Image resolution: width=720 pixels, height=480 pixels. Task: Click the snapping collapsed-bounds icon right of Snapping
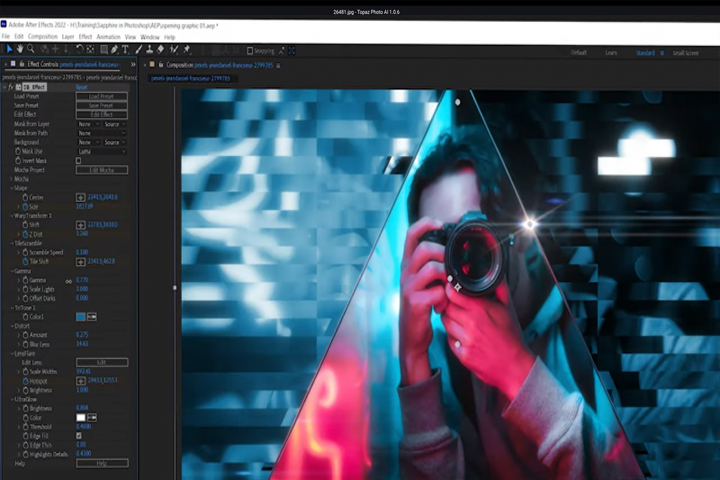(281, 51)
